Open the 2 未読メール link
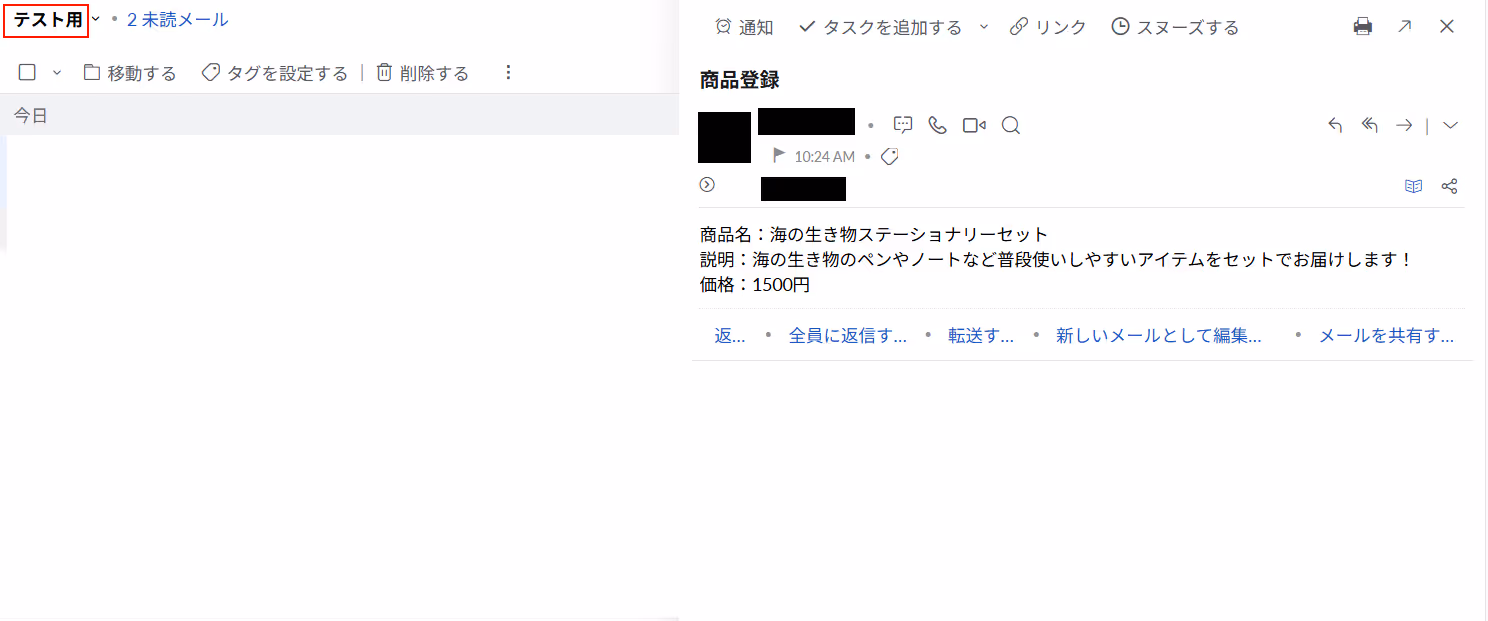 (177, 19)
